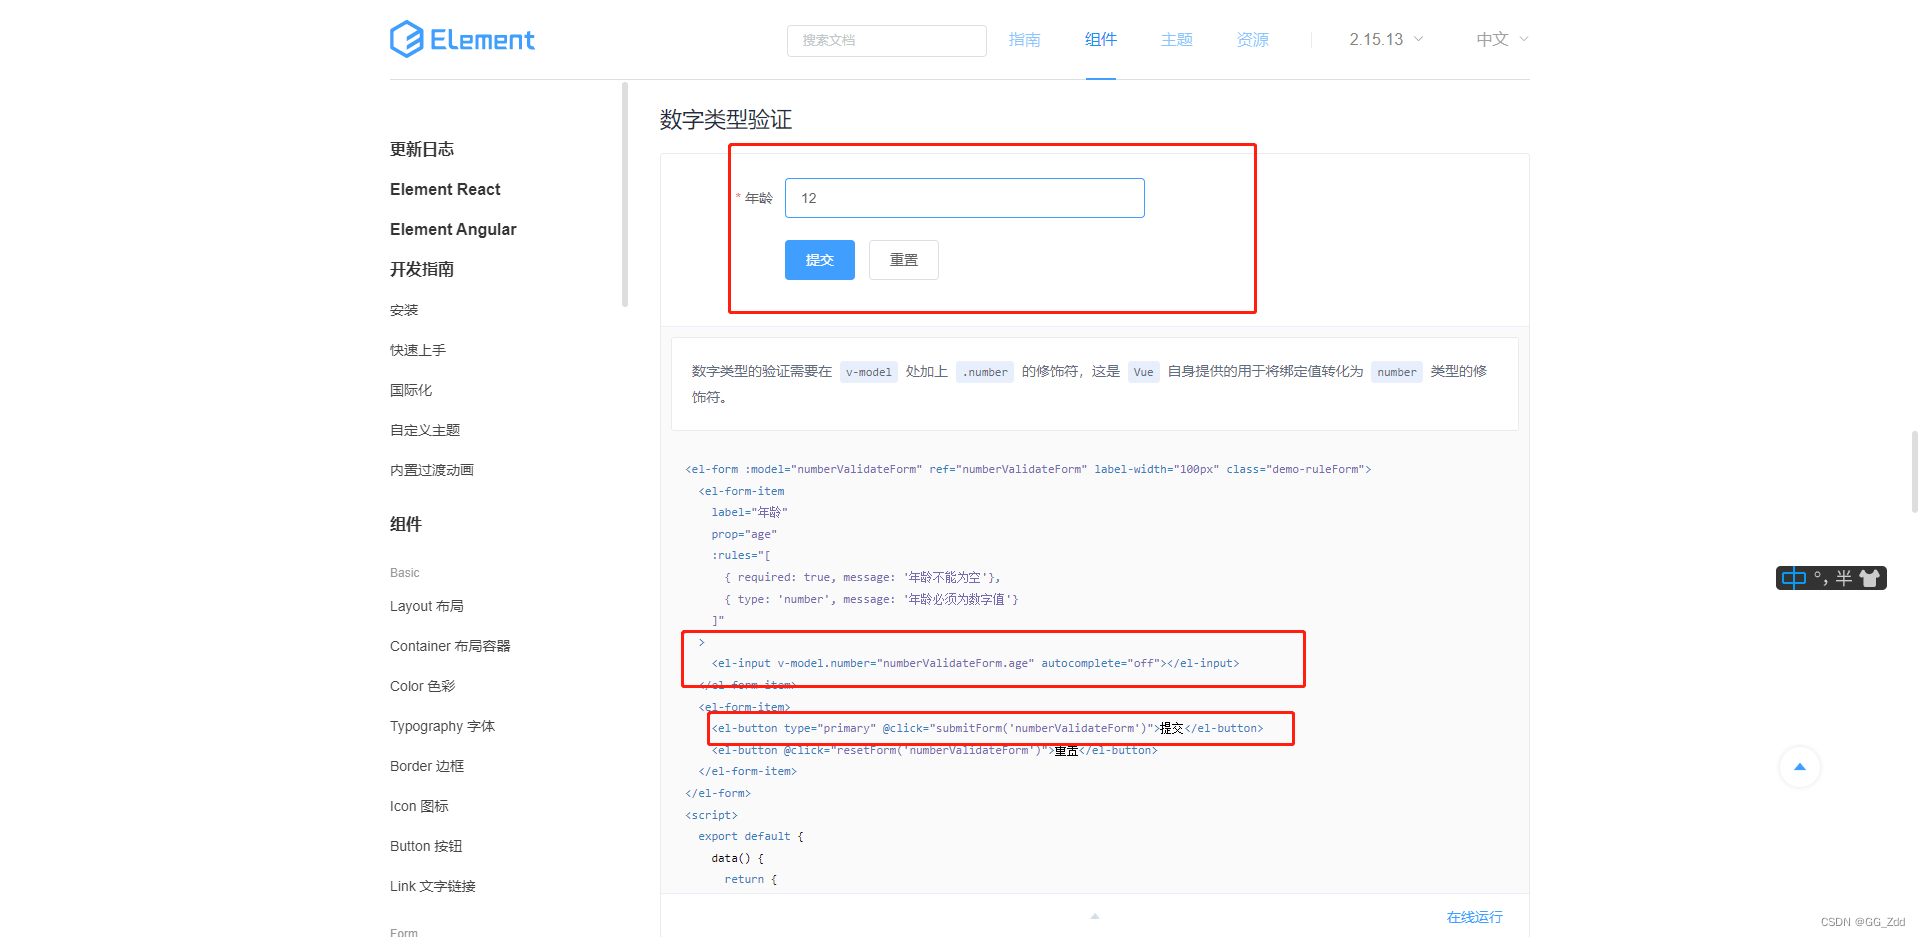Click the 'export default {' code line
1920x937 pixels.
click(x=751, y=836)
